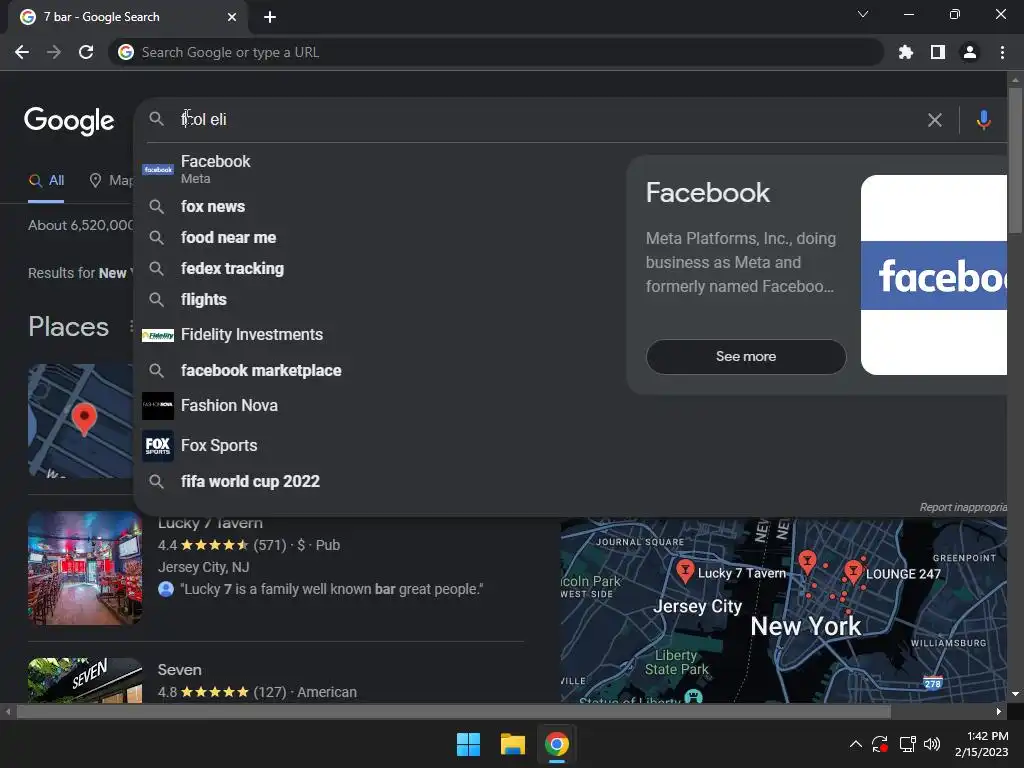Open the Lucky 7 Tavern listing title
The height and width of the screenshot is (768, 1024).
click(210, 523)
